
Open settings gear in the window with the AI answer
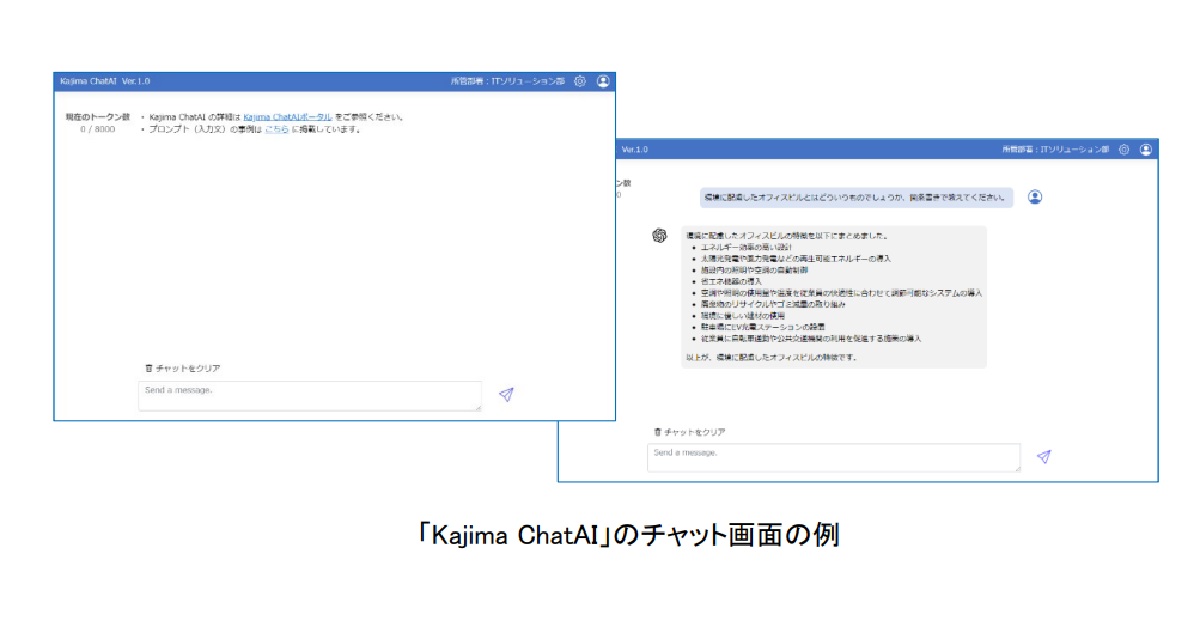pyautogui.click(x=1124, y=149)
